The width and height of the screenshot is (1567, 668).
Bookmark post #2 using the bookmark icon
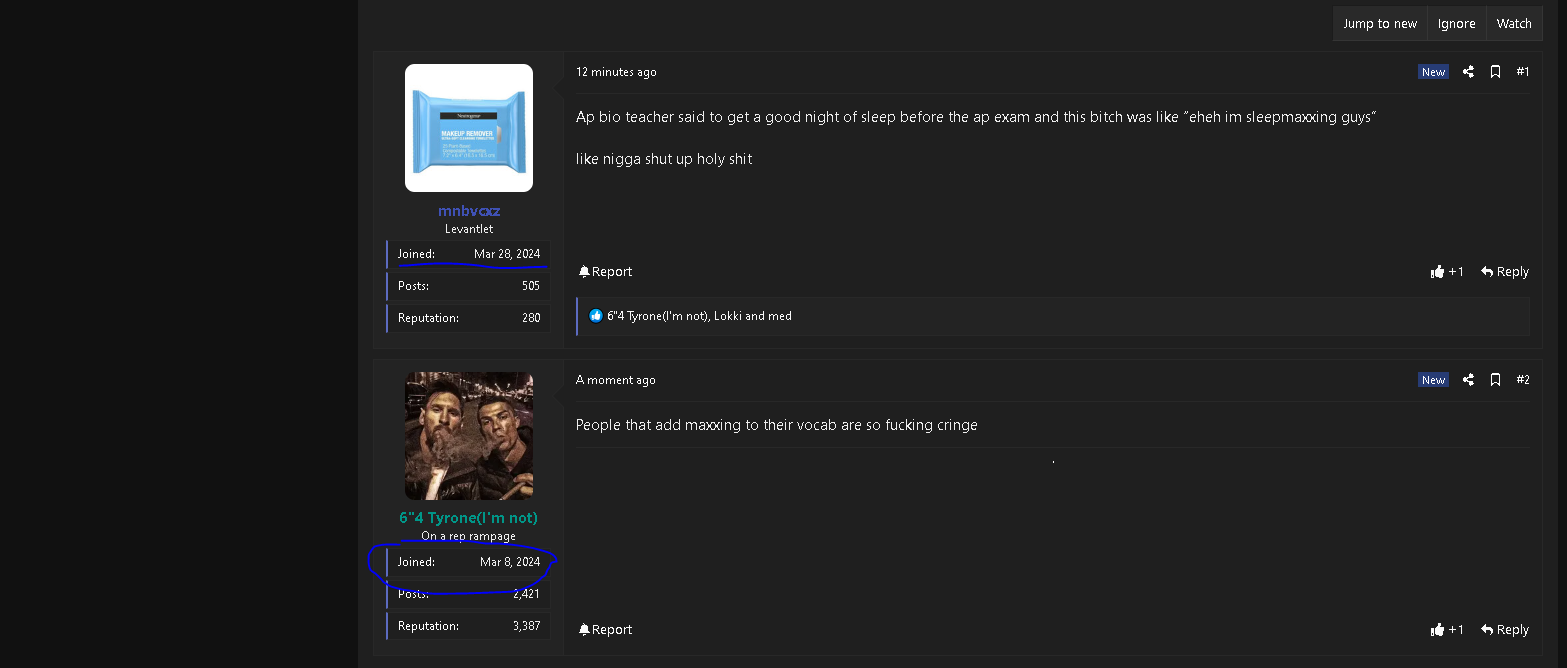point(1495,380)
